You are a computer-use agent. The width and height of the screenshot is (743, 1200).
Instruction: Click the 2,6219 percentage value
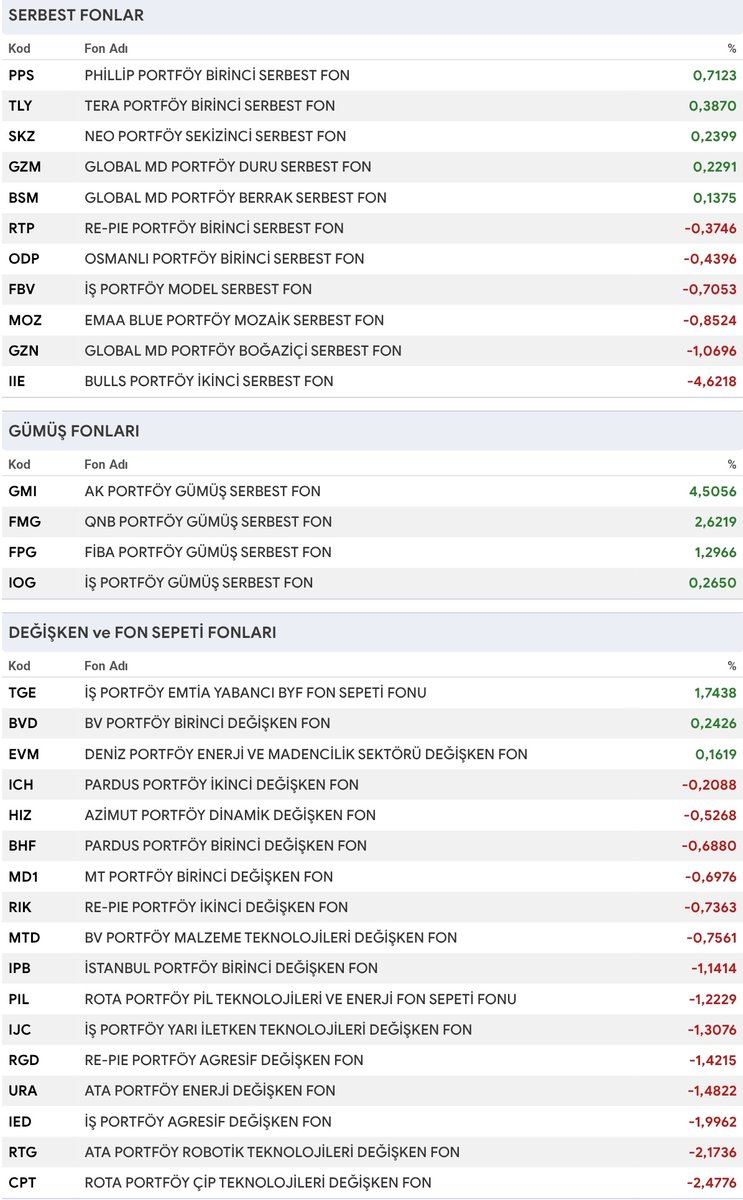[x=714, y=521]
